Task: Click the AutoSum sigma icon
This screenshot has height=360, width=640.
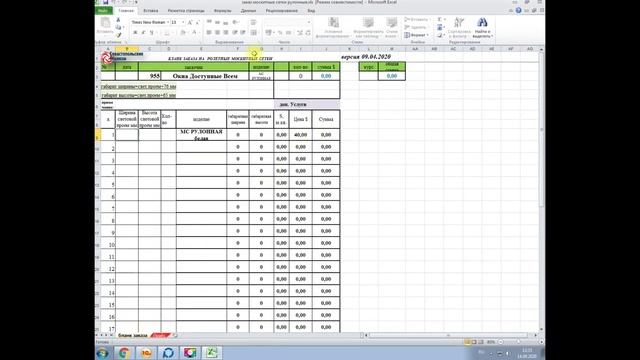Action: point(440,20)
